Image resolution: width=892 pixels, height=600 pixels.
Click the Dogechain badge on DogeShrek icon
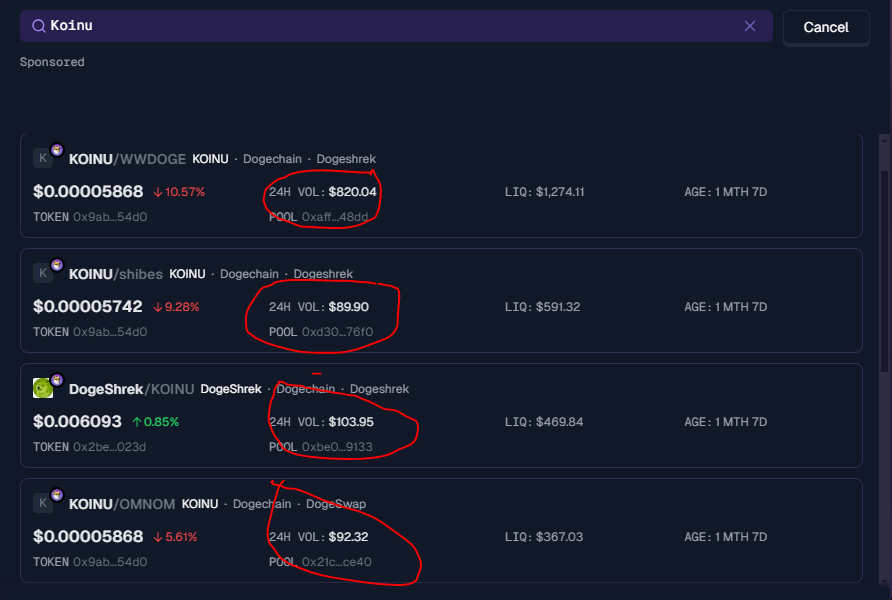(x=57, y=379)
